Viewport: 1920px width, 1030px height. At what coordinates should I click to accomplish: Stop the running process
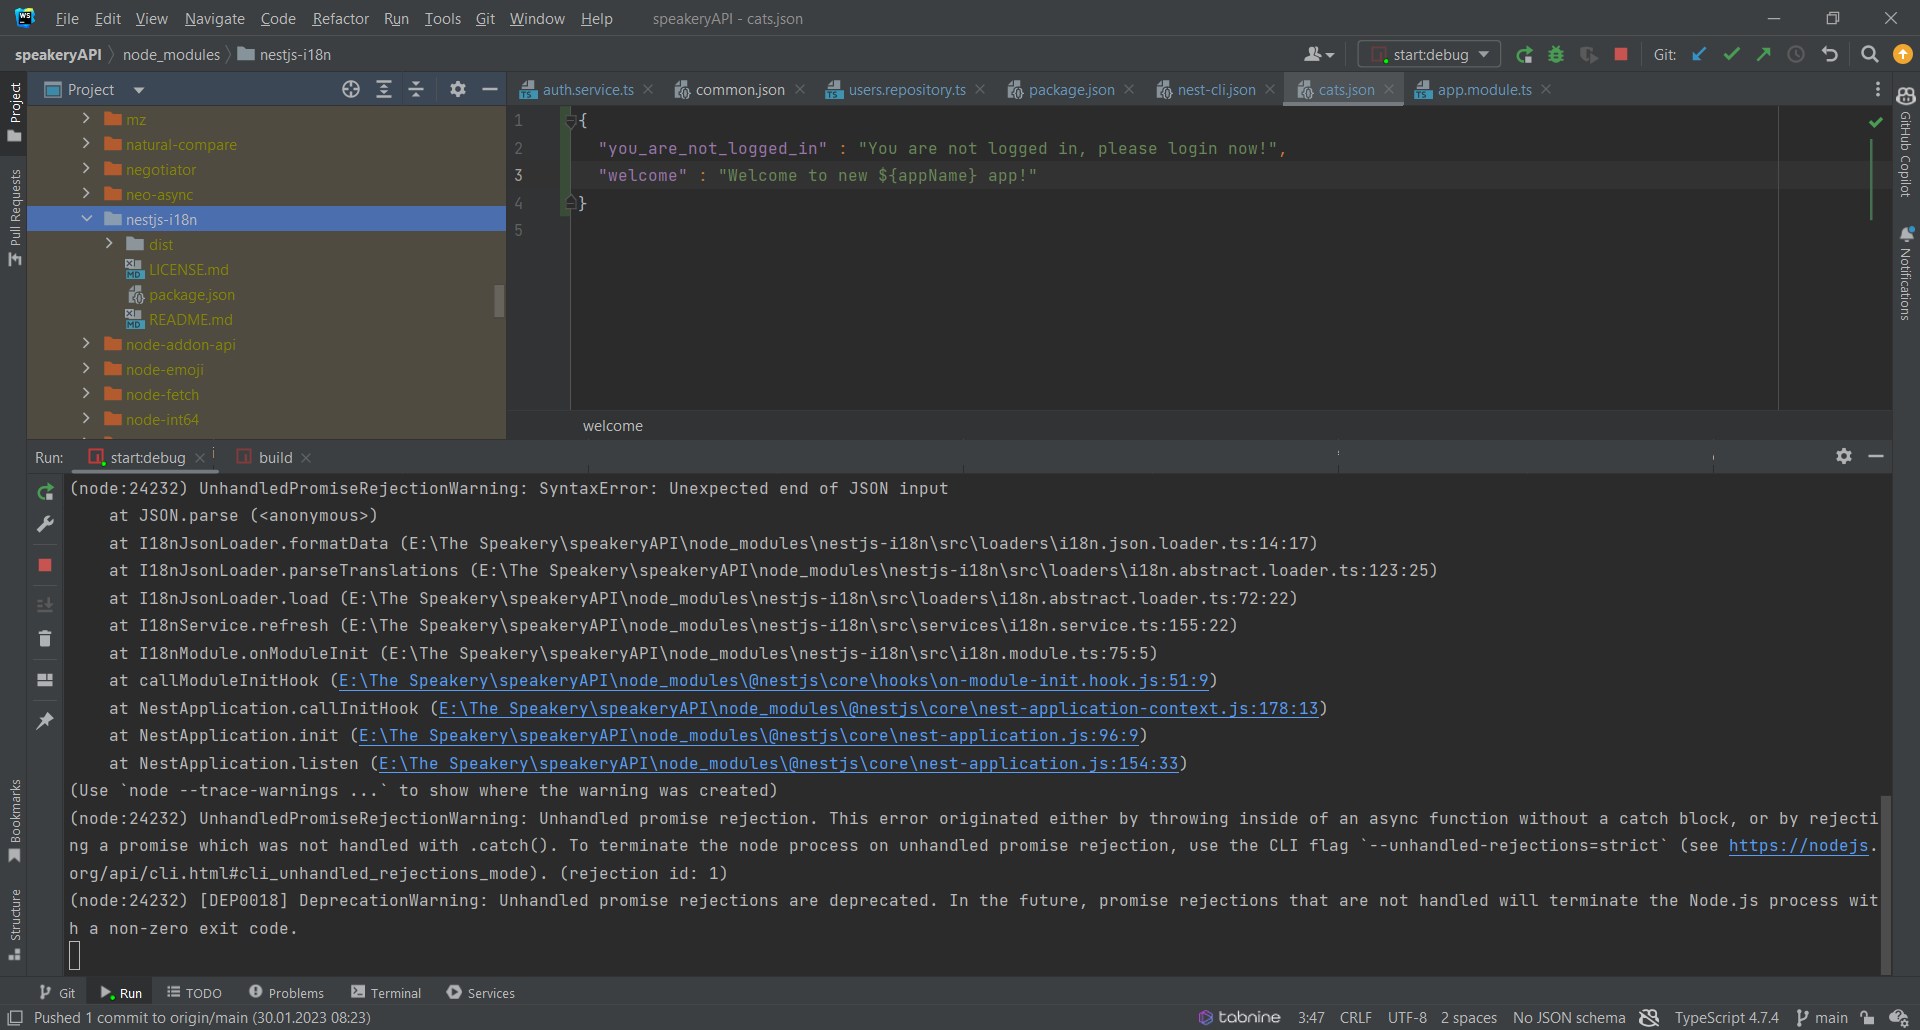tap(1622, 54)
